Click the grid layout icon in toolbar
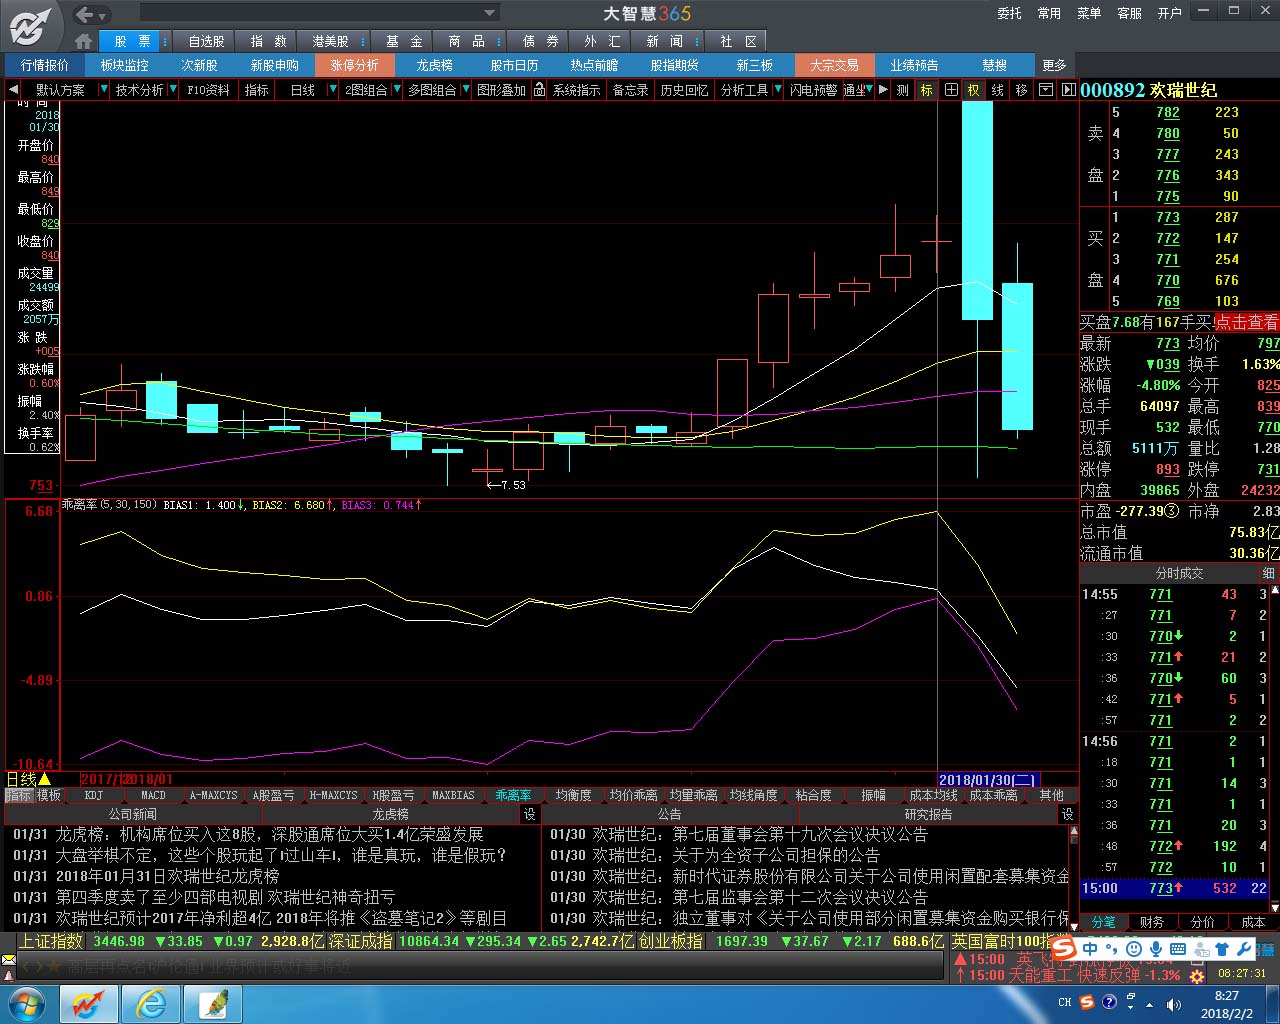Image resolution: width=1280 pixels, height=1024 pixels. [x=951, y=90]
